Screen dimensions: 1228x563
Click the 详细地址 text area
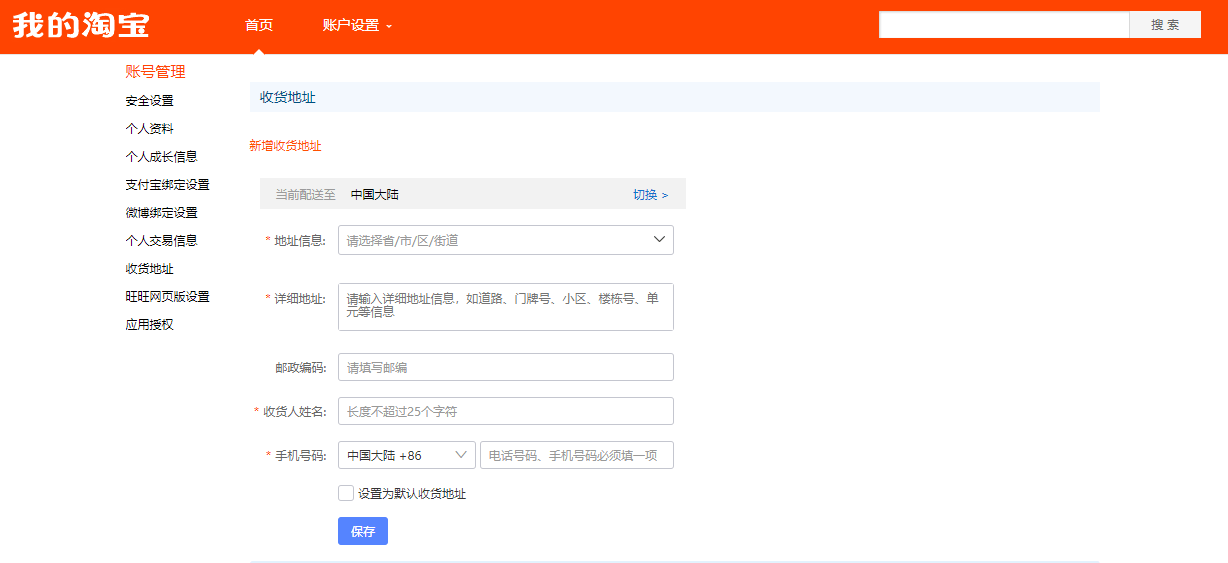pos(506,307)
